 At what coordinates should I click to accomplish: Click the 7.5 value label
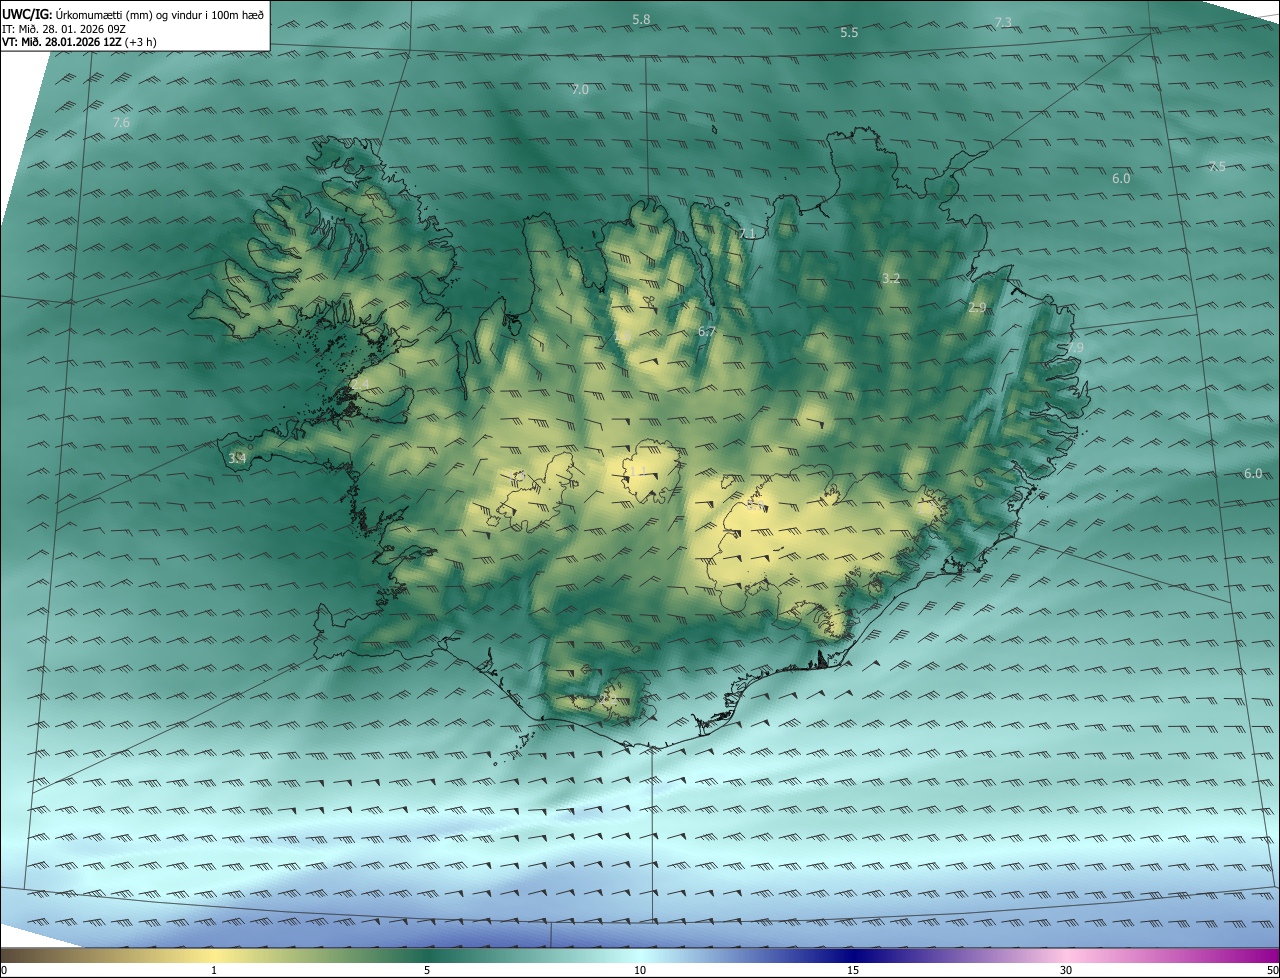tap(1217, 167)
